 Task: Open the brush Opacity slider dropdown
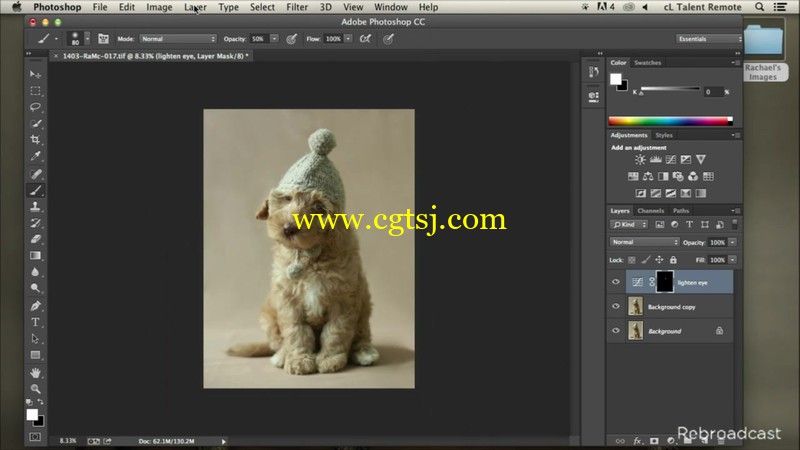click(274, 39)
